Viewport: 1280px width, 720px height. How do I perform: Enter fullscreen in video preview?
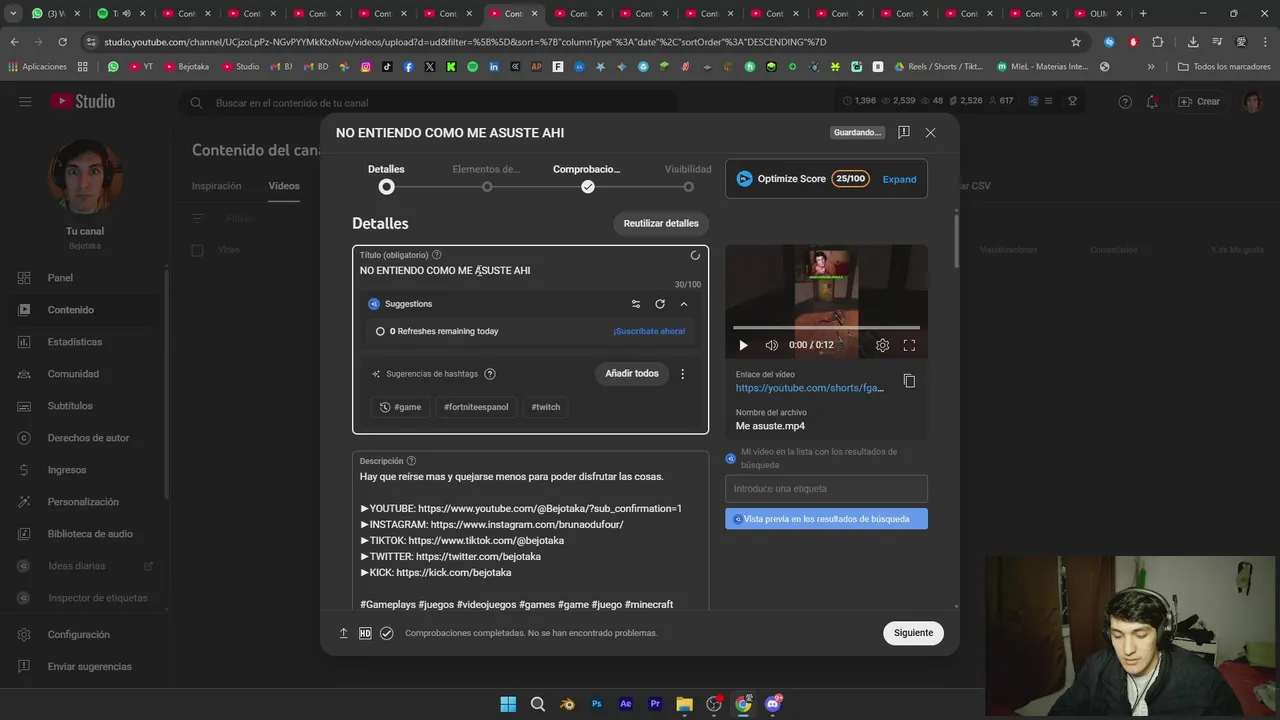pos(909,345)
